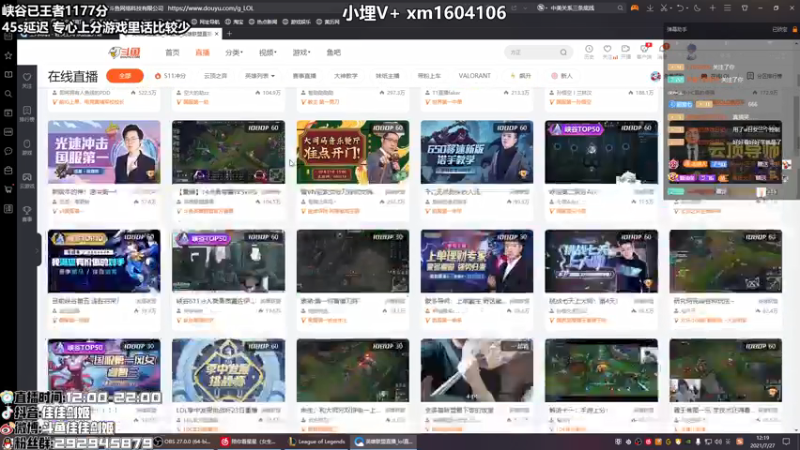Open the 掌中发现 挑战师 stream thumbnail
This screenshot has height=450, width=800.
coord(228,370)
